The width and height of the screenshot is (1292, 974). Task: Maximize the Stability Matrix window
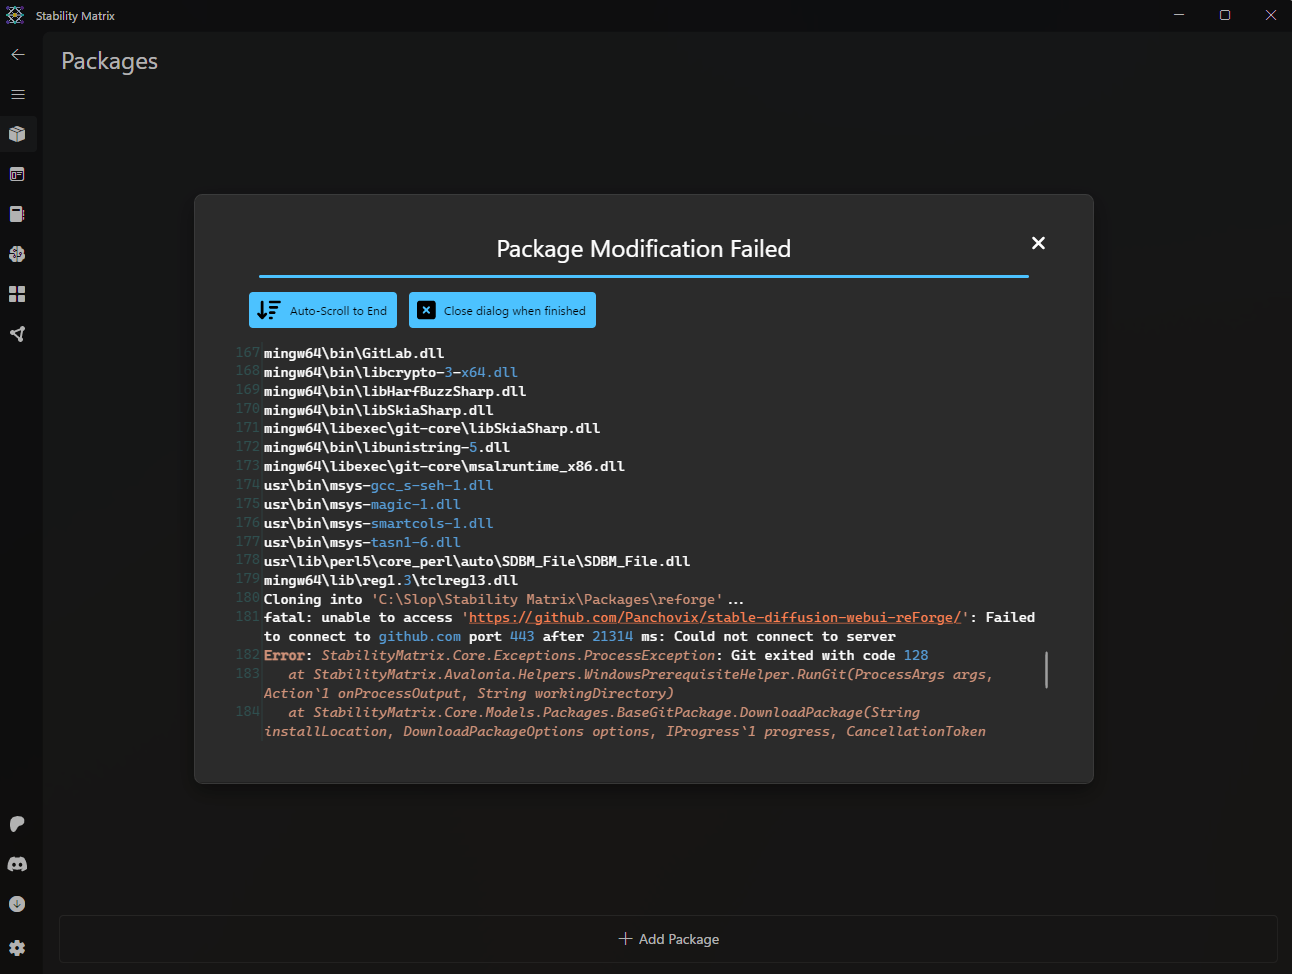click(1225, 15)
